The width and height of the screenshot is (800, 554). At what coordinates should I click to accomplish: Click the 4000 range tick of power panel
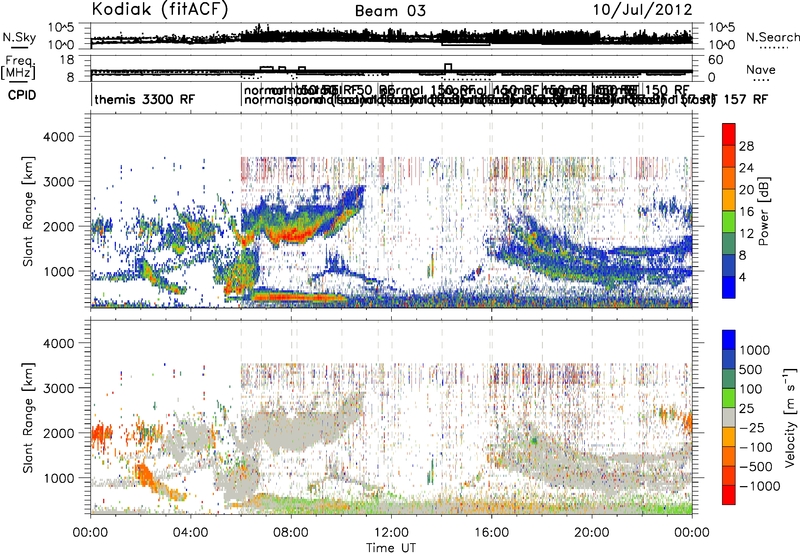point(59,137)
